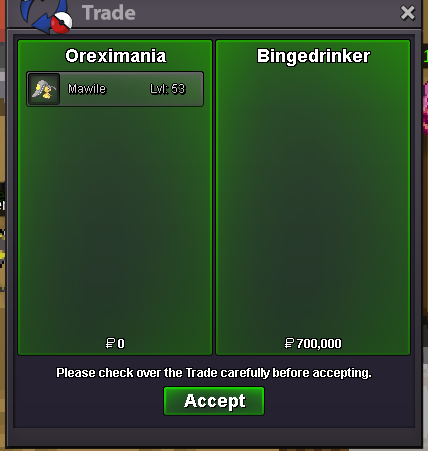
Task: Click the Trade window title text
Action: coord(109,13)
